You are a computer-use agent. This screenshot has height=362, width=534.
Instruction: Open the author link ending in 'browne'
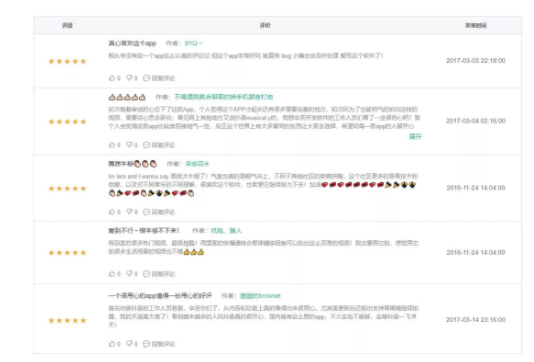tap(260, 296)
